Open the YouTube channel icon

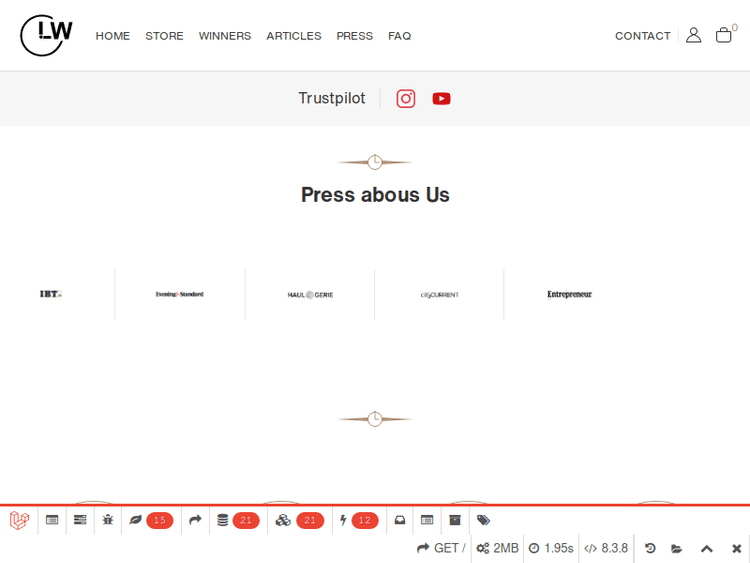tap(441, 98)
